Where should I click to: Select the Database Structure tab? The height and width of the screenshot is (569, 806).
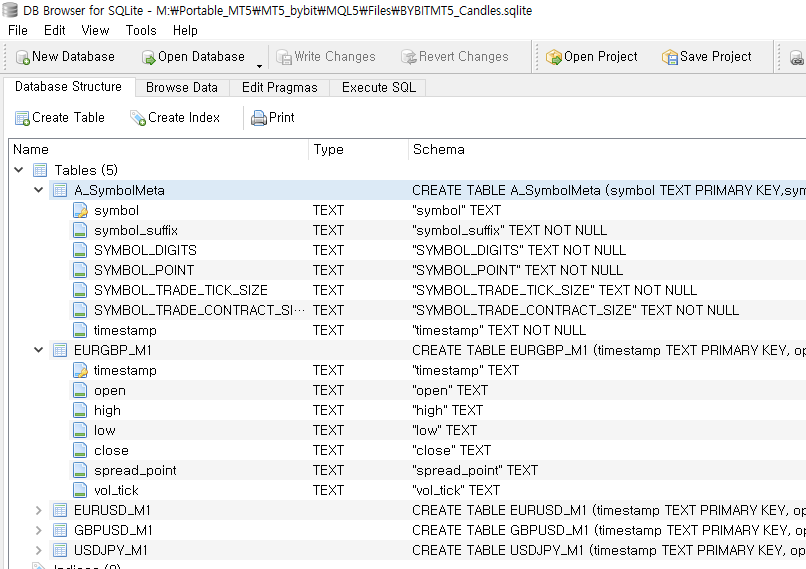68,86
